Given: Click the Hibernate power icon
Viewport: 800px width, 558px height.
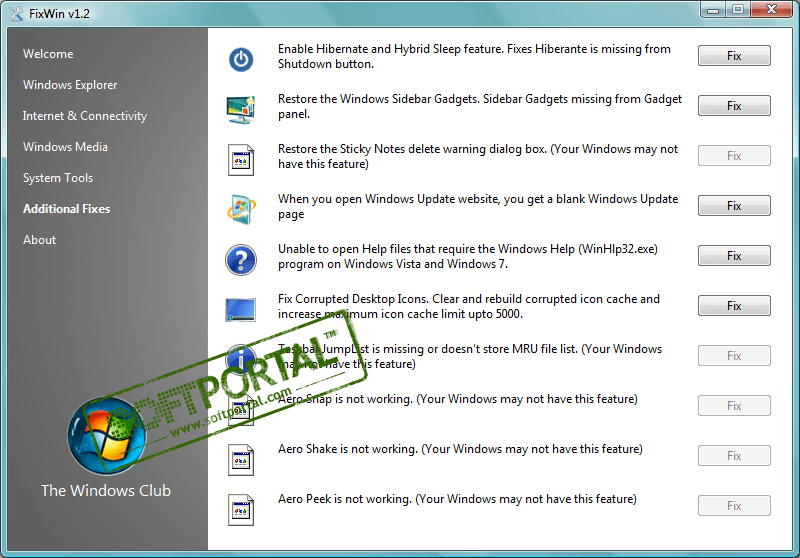Looking at the screenshot, I should point(241,60).
